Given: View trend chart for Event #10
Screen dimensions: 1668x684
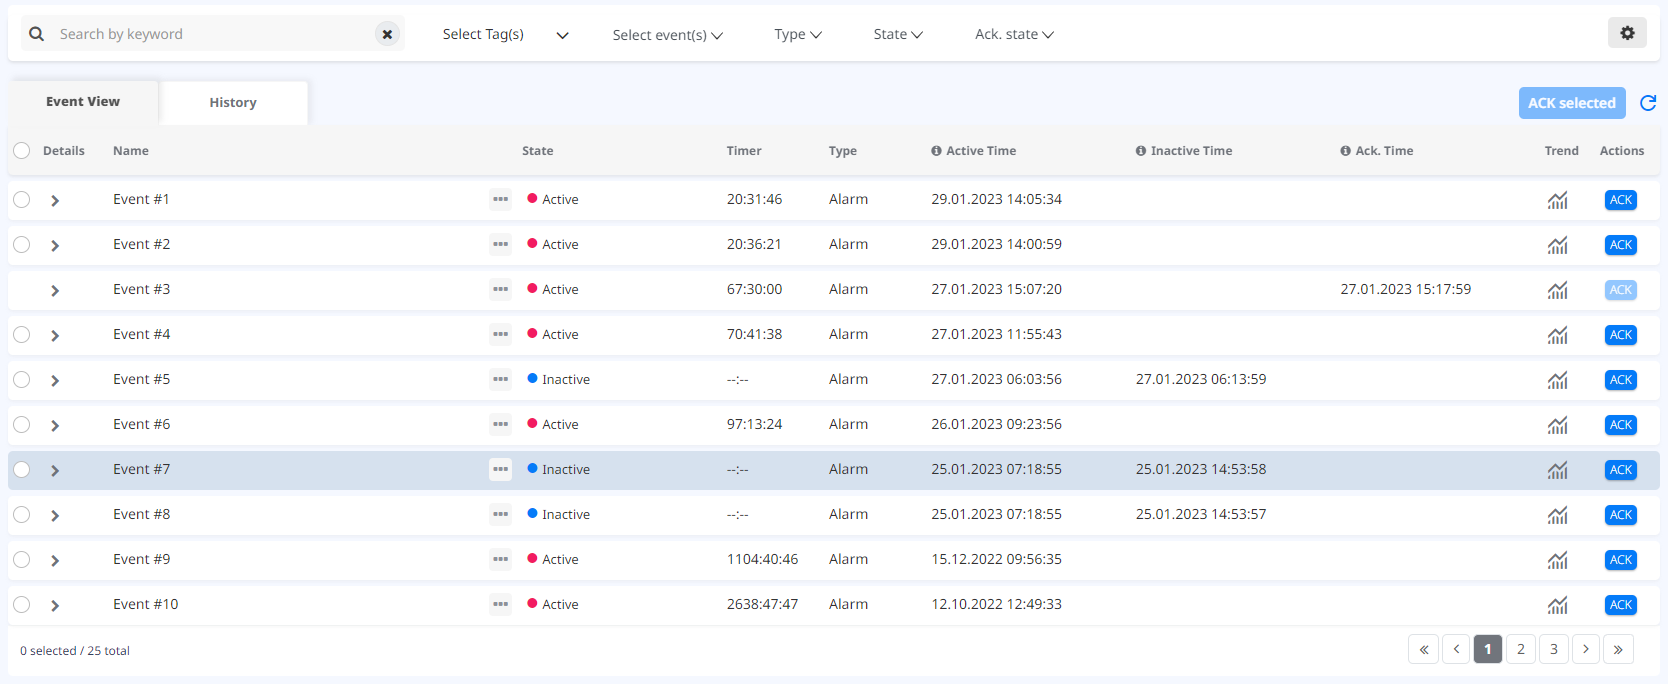Looking at the screenshot, I should (1557, 605).
